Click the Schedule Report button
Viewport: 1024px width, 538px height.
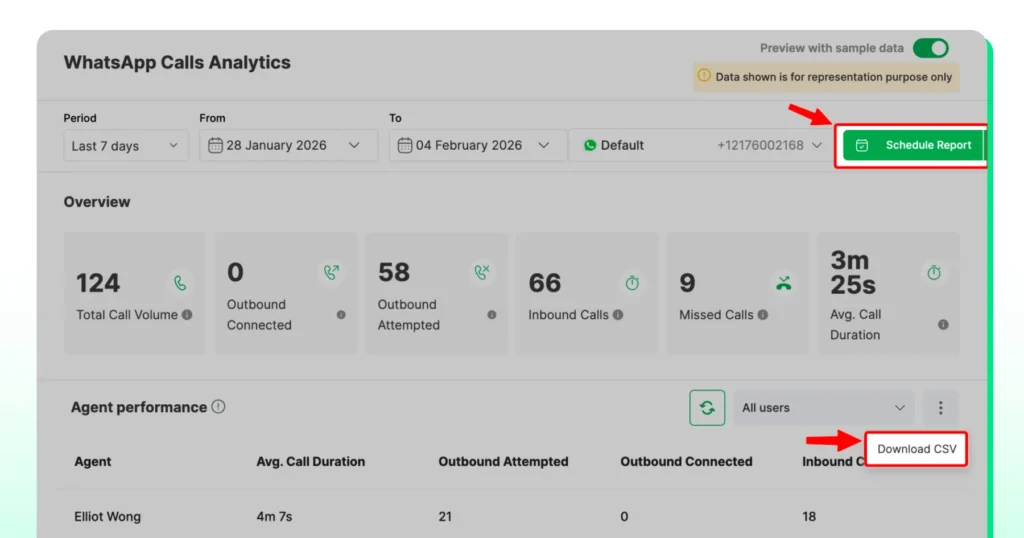pyautogui.click(x=912, y=146)
